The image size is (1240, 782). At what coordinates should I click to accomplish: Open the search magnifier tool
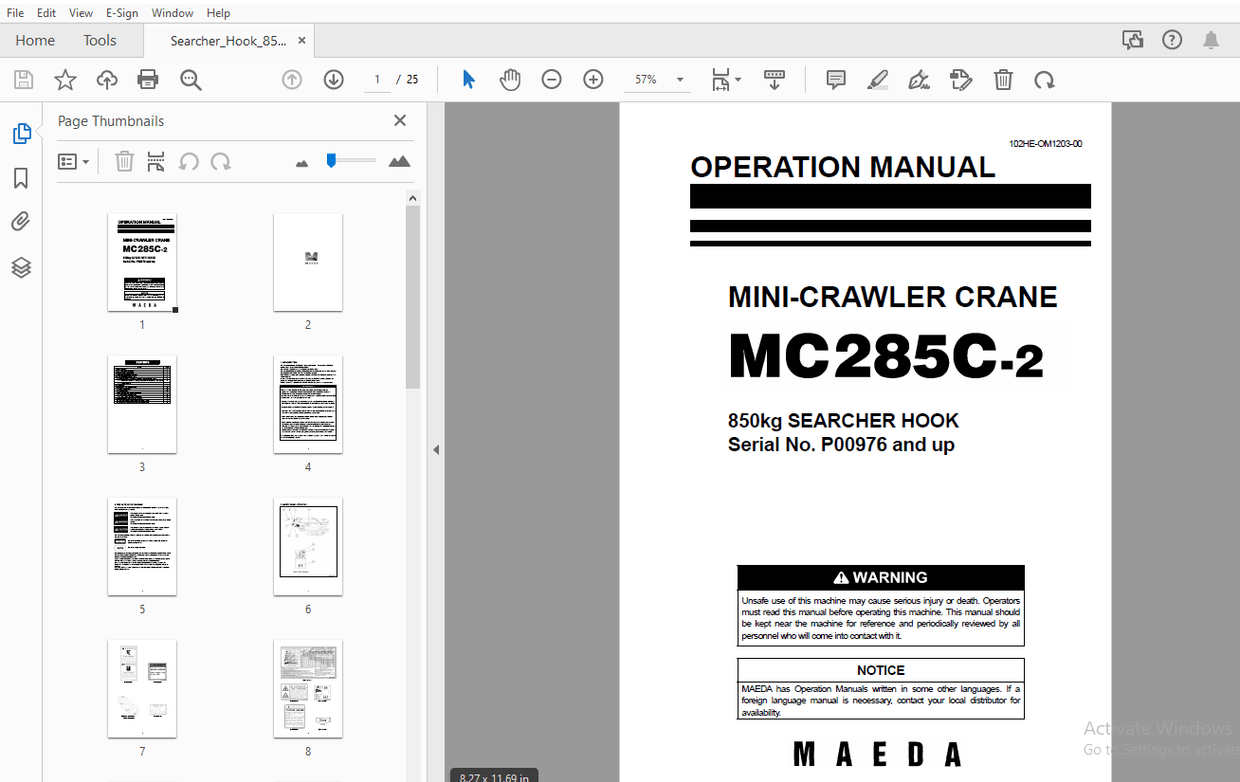191,79
